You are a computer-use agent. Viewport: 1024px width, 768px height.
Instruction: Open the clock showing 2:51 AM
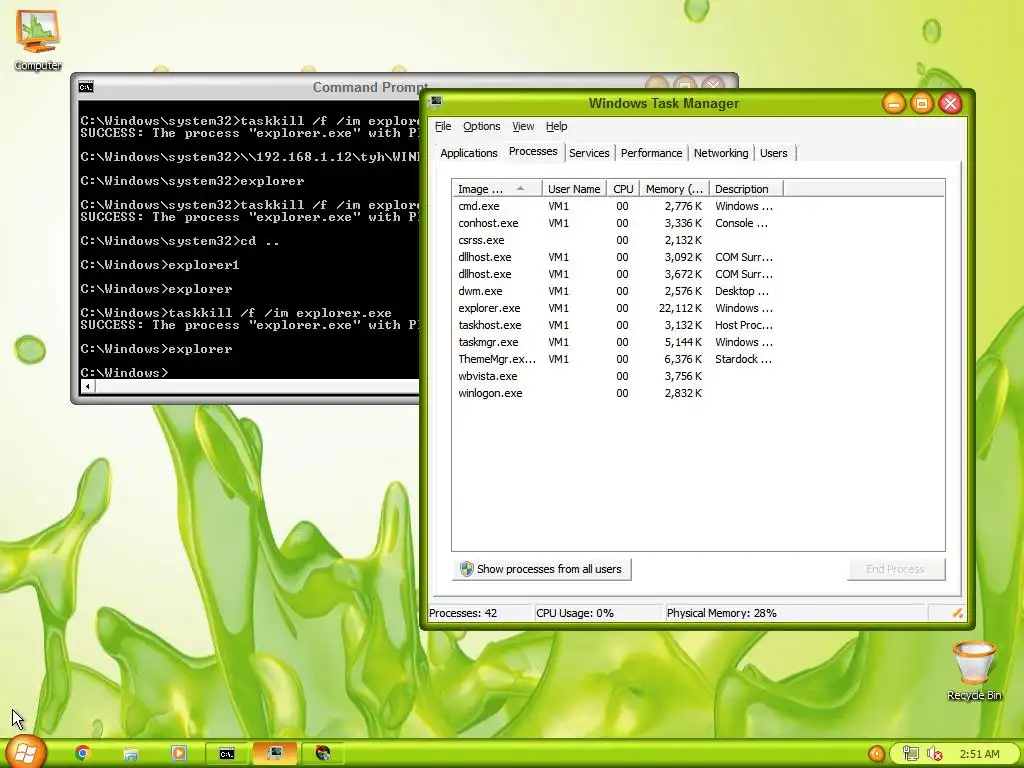(980, 754)
